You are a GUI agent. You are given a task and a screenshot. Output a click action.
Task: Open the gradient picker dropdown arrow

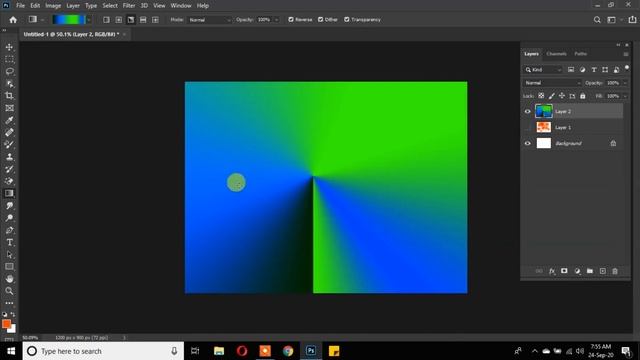(x=89, y=20)
